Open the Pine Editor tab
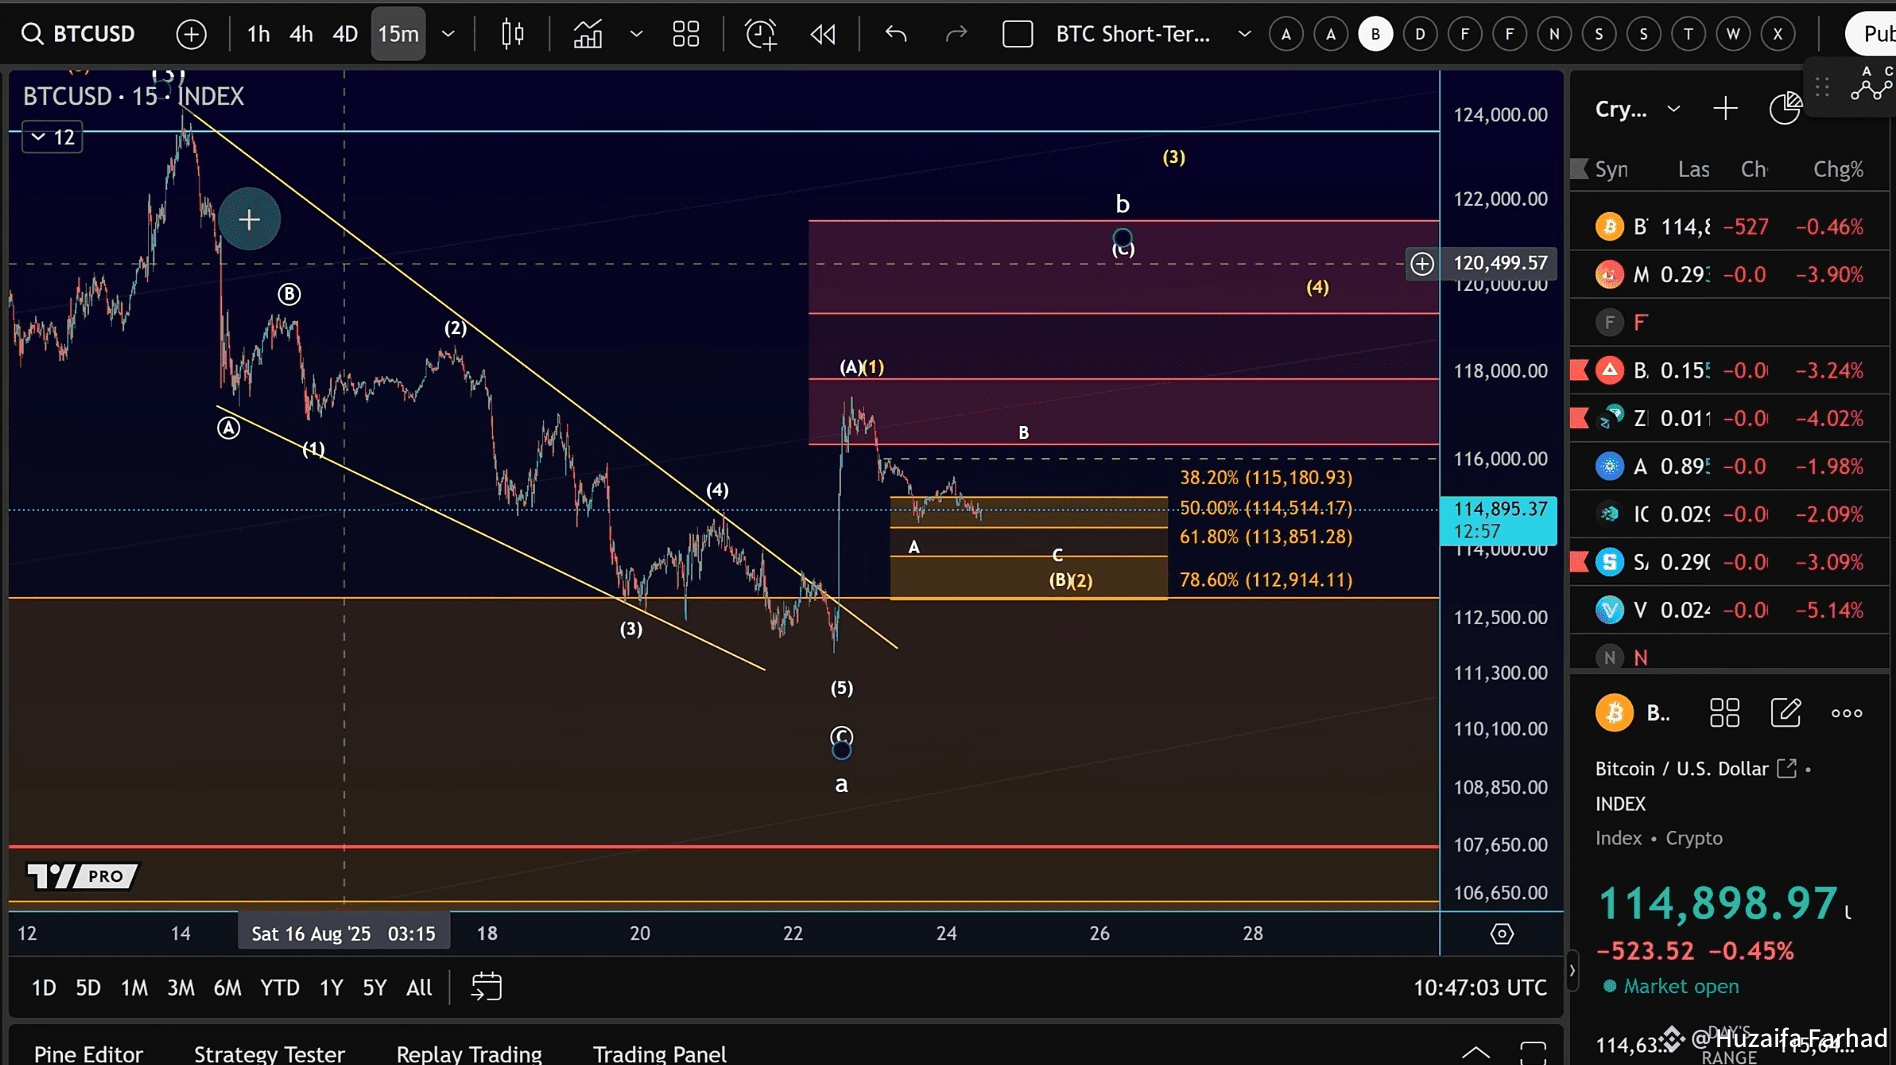1896x1065 pixels. point(88,1054)
